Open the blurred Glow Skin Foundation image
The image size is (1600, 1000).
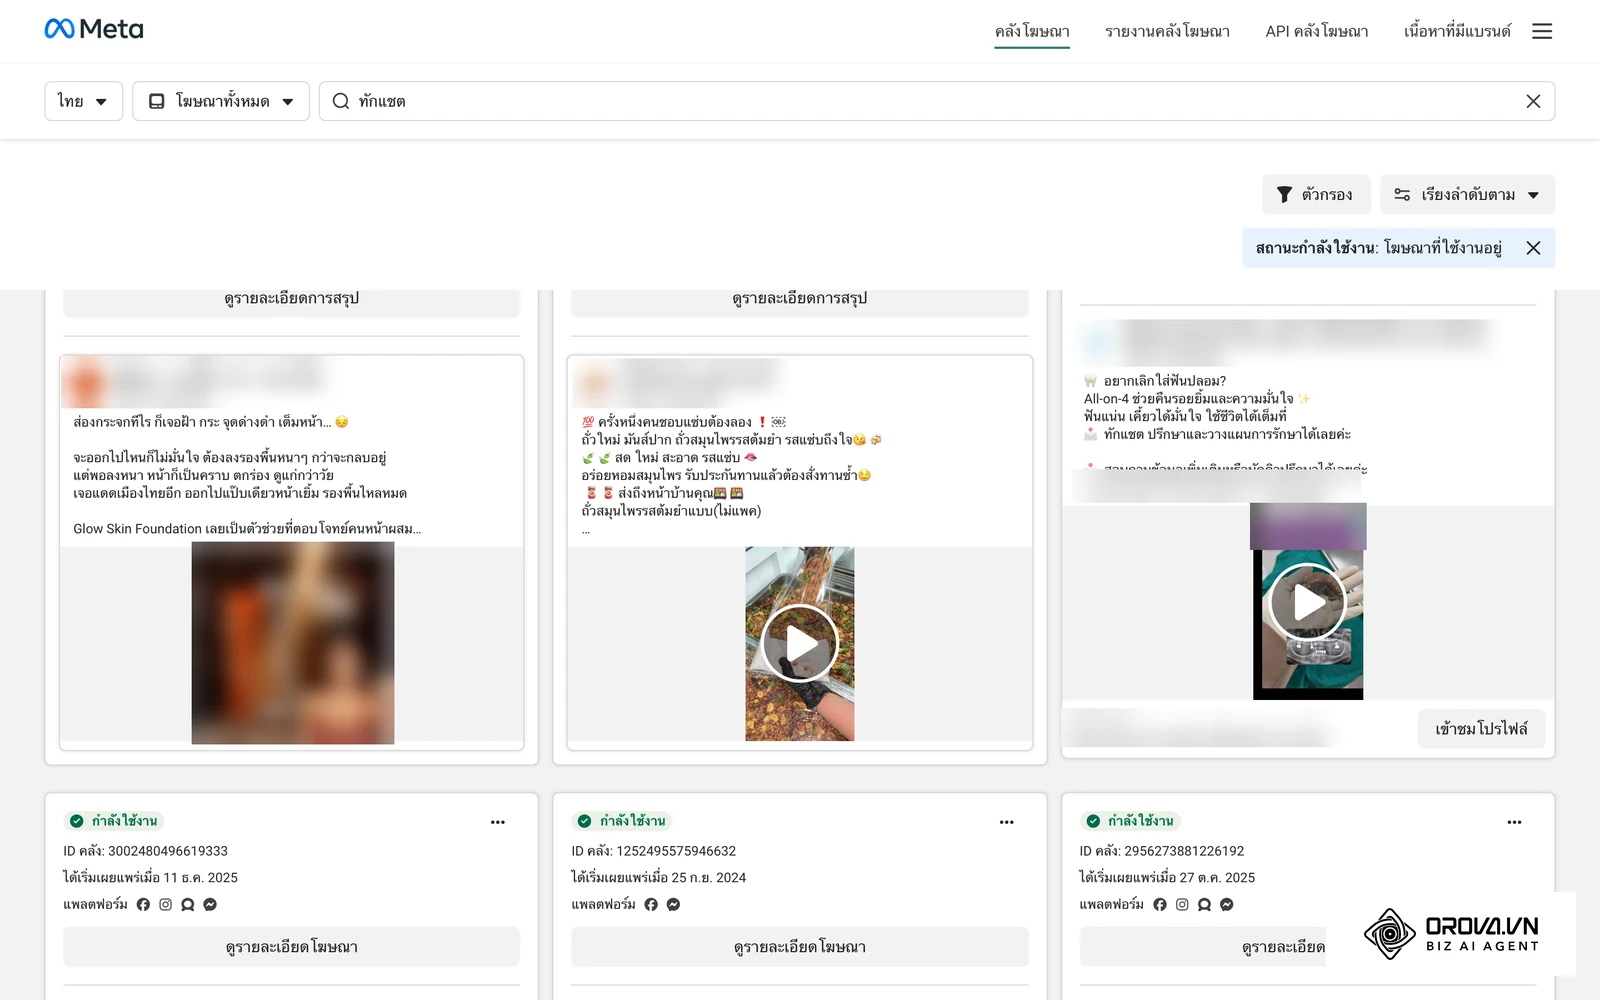tap(293, 643)
